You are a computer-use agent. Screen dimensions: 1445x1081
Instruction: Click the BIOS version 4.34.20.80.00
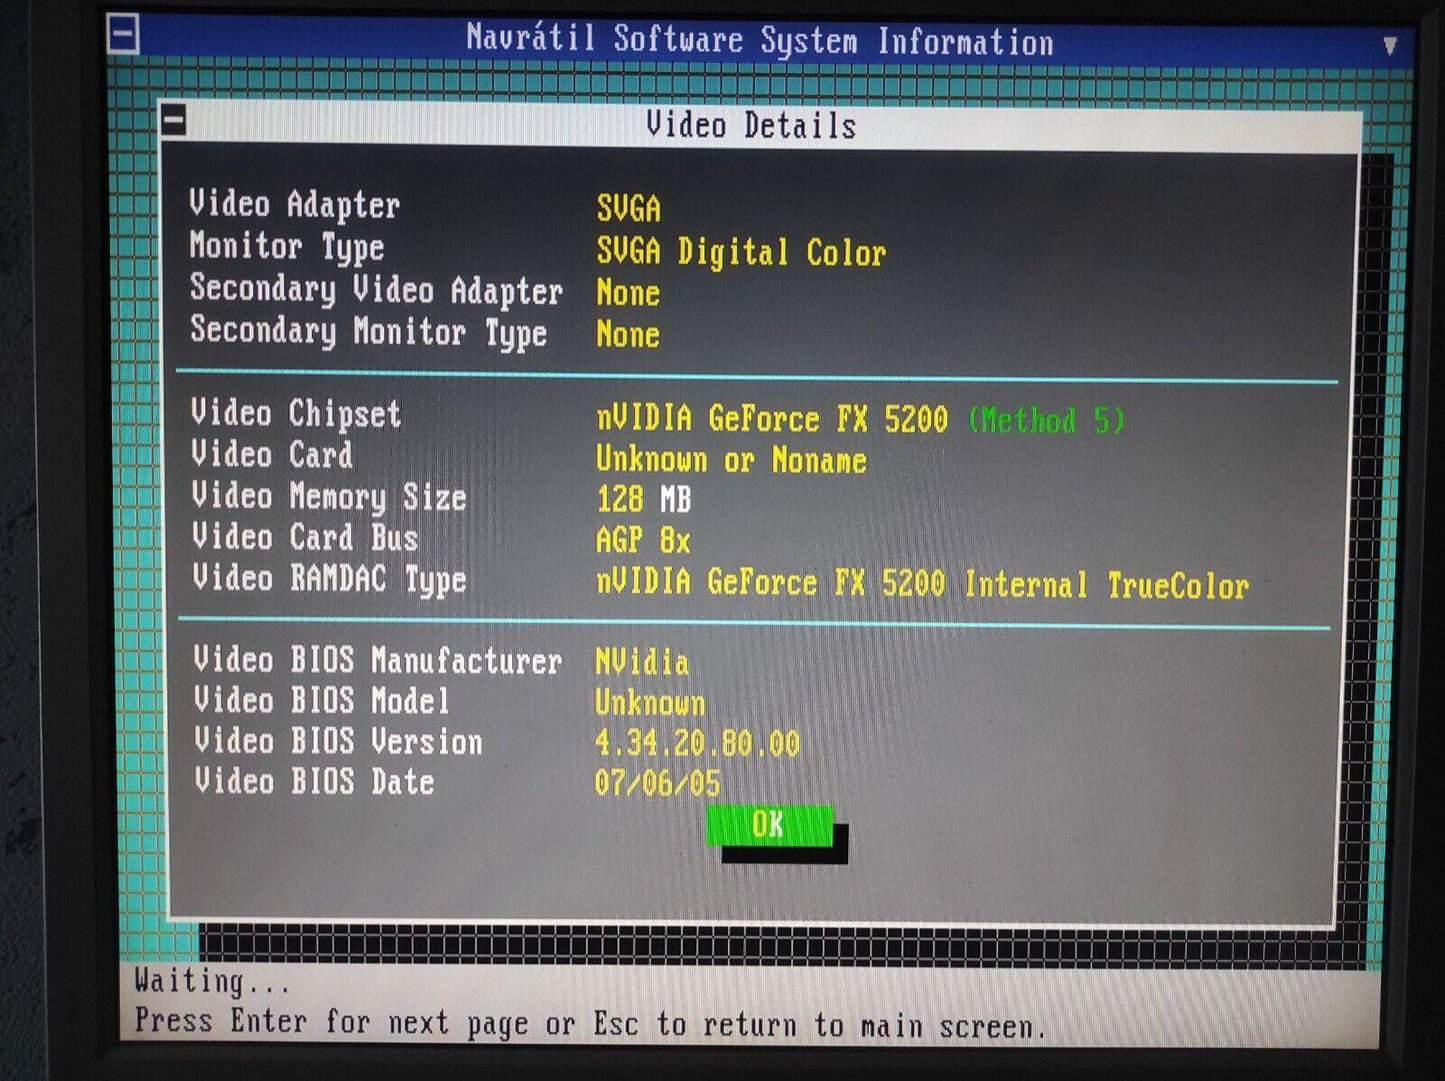(697, 743)
